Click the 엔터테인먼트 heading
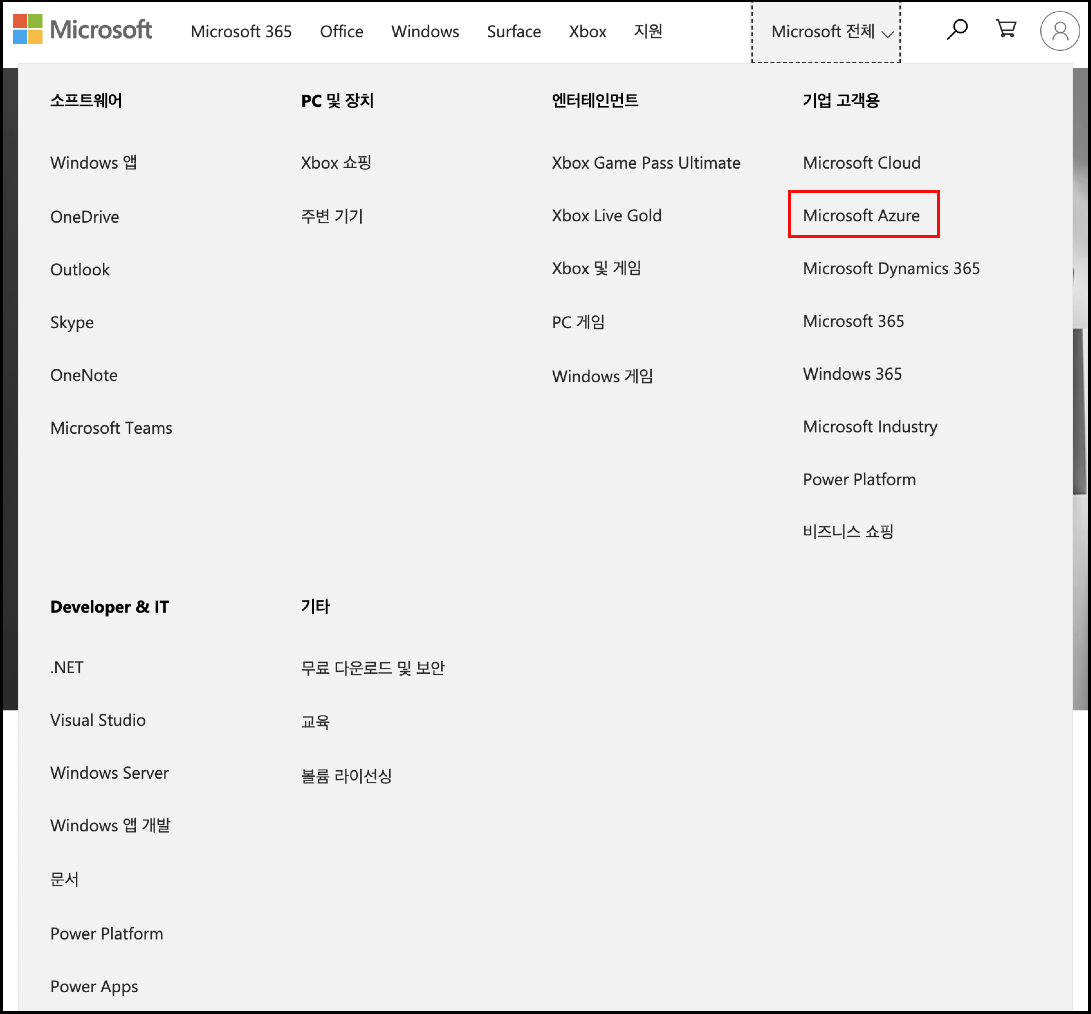This screenshot has height=1014, width=1091. 595,100
